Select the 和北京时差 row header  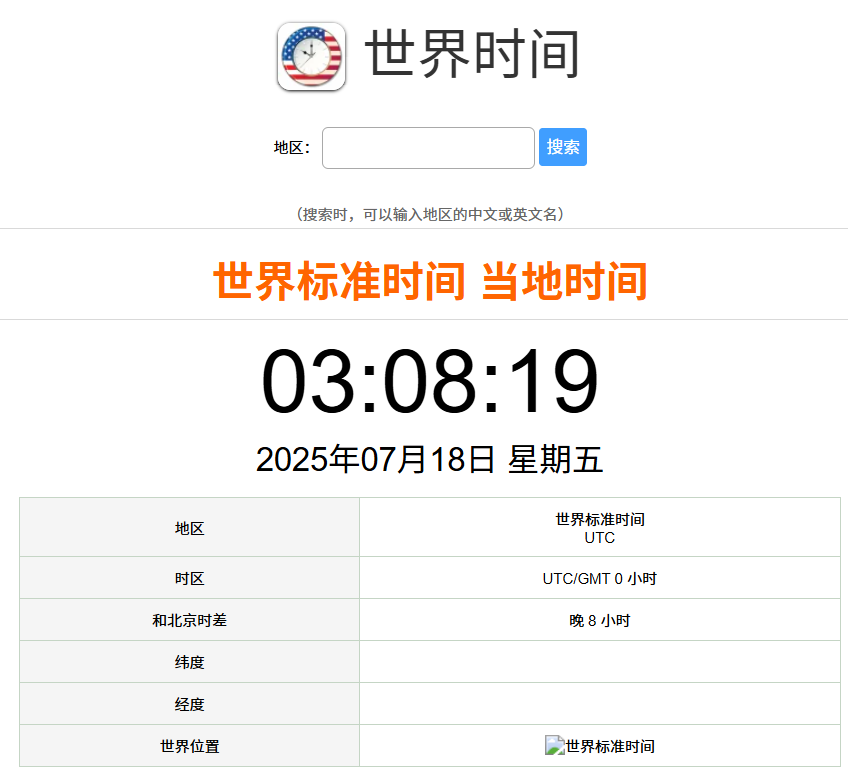point(189,620)
